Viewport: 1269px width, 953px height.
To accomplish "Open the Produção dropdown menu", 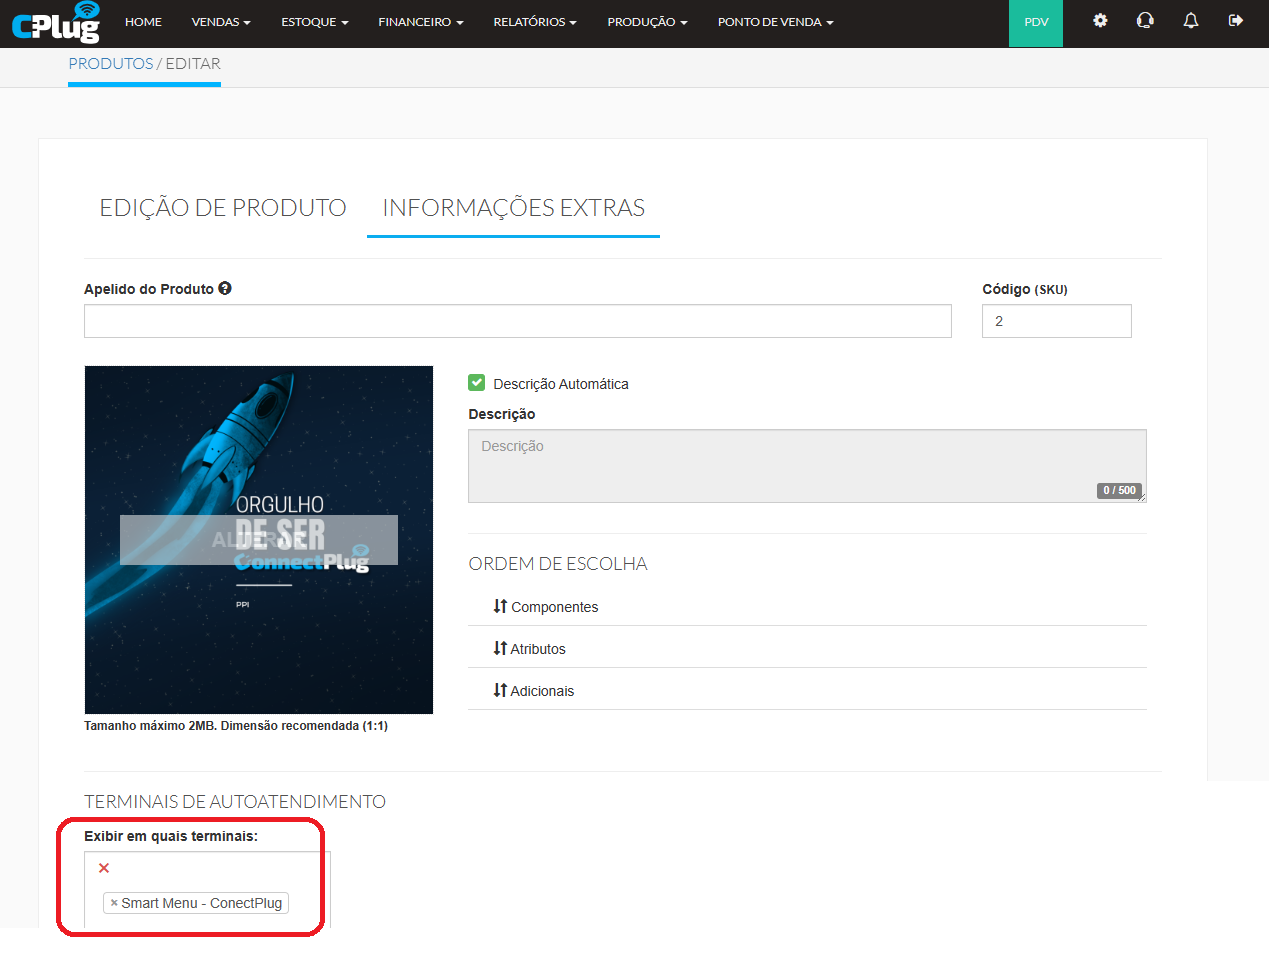I will (x=647, y=22).
